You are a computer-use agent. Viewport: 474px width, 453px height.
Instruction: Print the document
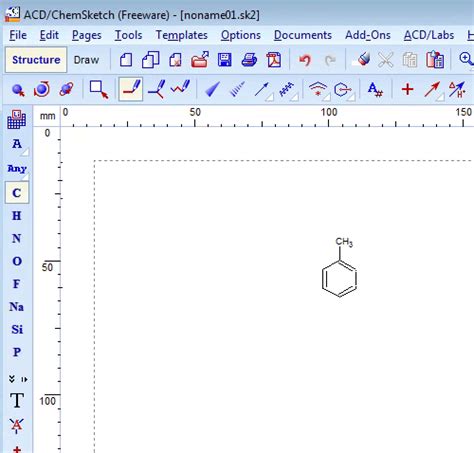249,60
